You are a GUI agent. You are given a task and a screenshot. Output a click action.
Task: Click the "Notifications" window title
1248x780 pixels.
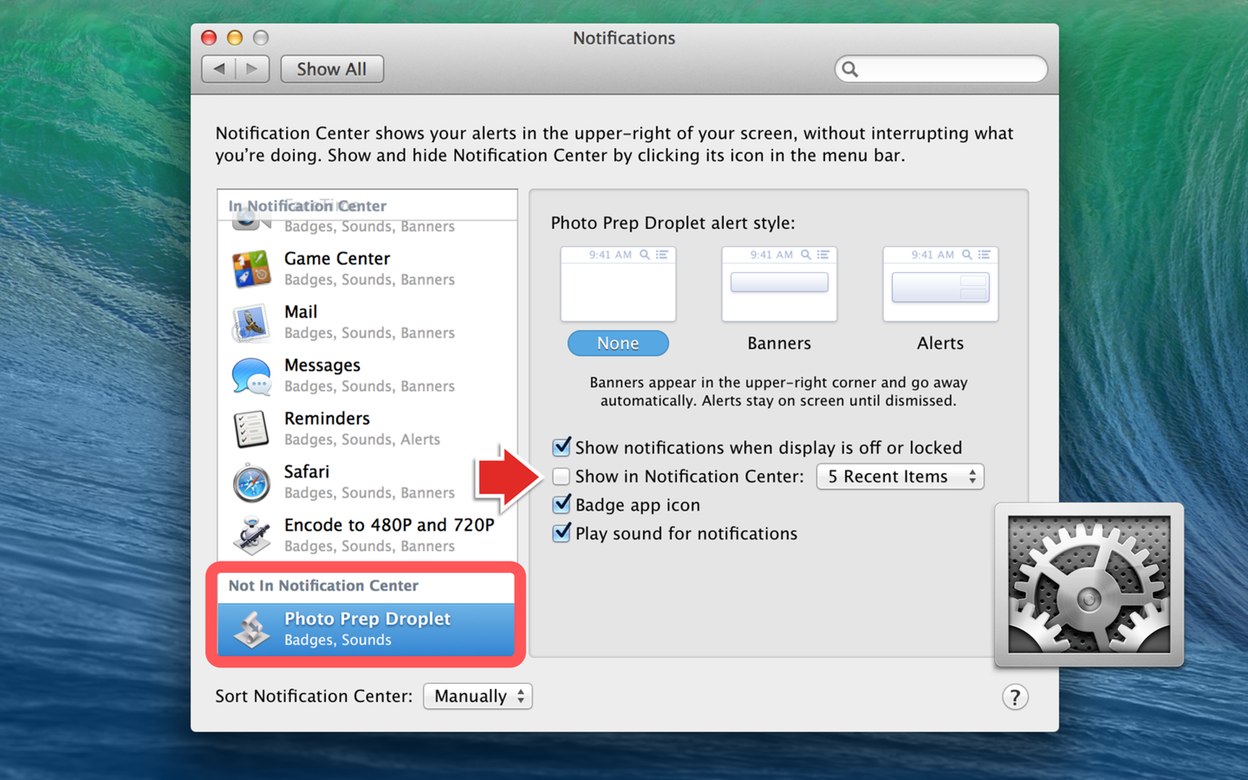[x=624, y=38]
